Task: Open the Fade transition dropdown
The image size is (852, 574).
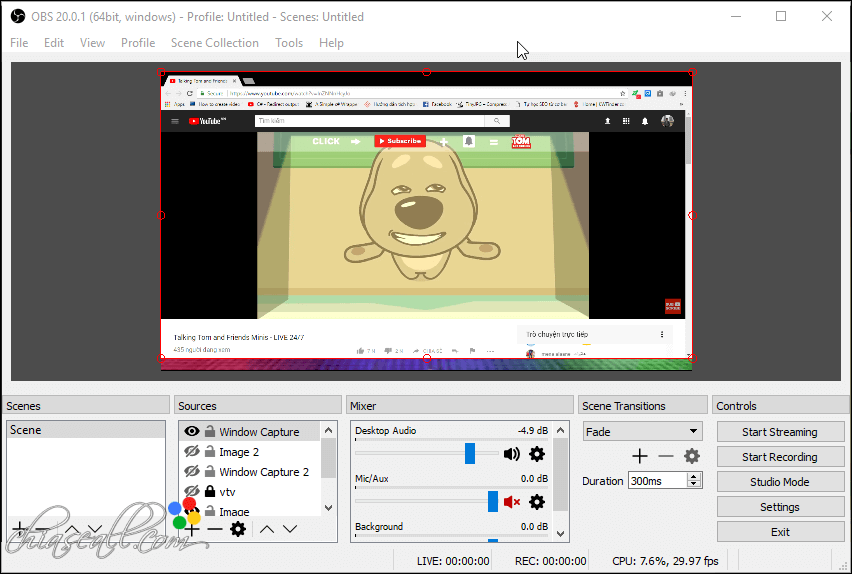Action: (642, 432)
